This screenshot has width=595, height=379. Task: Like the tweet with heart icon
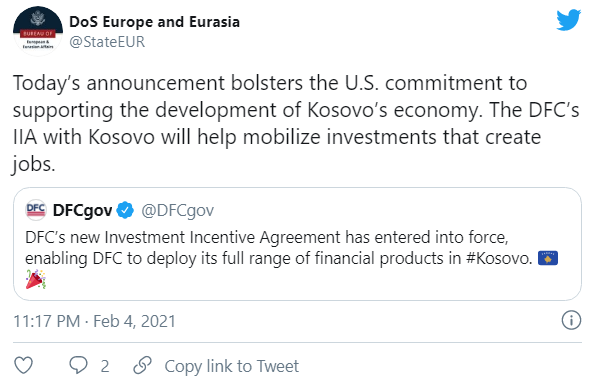(24, 365)
